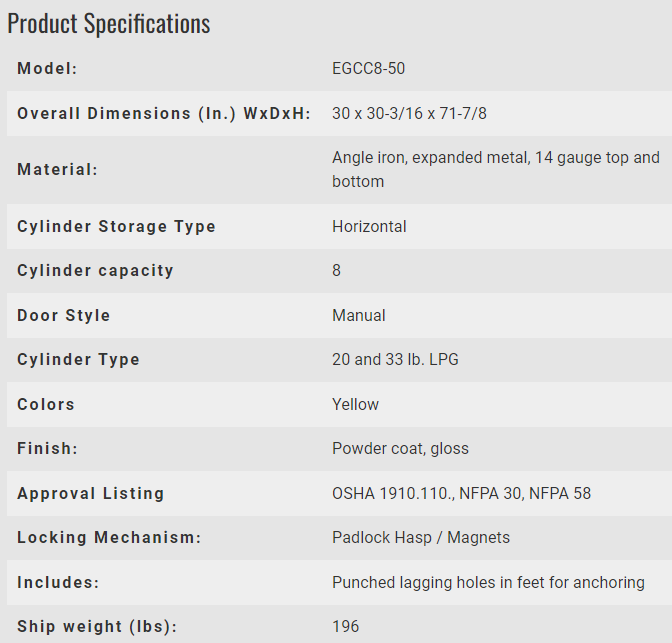The width and height of the screenshot is (672, 643).
Task: Select the OSHA 1910.110 approval text
Action: [462, 494]
